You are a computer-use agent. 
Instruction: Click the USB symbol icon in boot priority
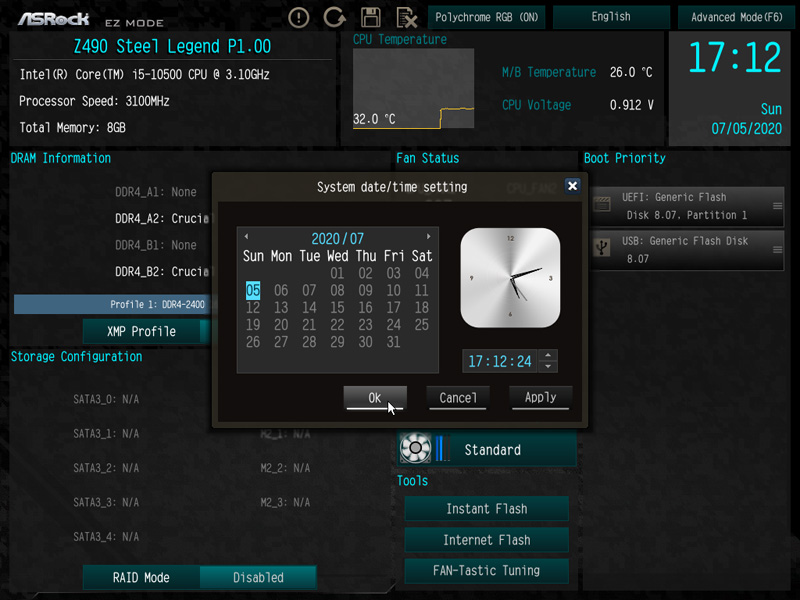click(602, 248)
